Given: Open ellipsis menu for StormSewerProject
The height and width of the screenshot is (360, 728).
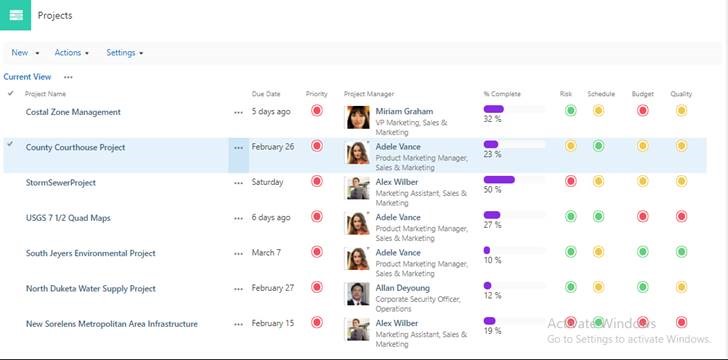Looking at the screenshot, I should [239, 183].
